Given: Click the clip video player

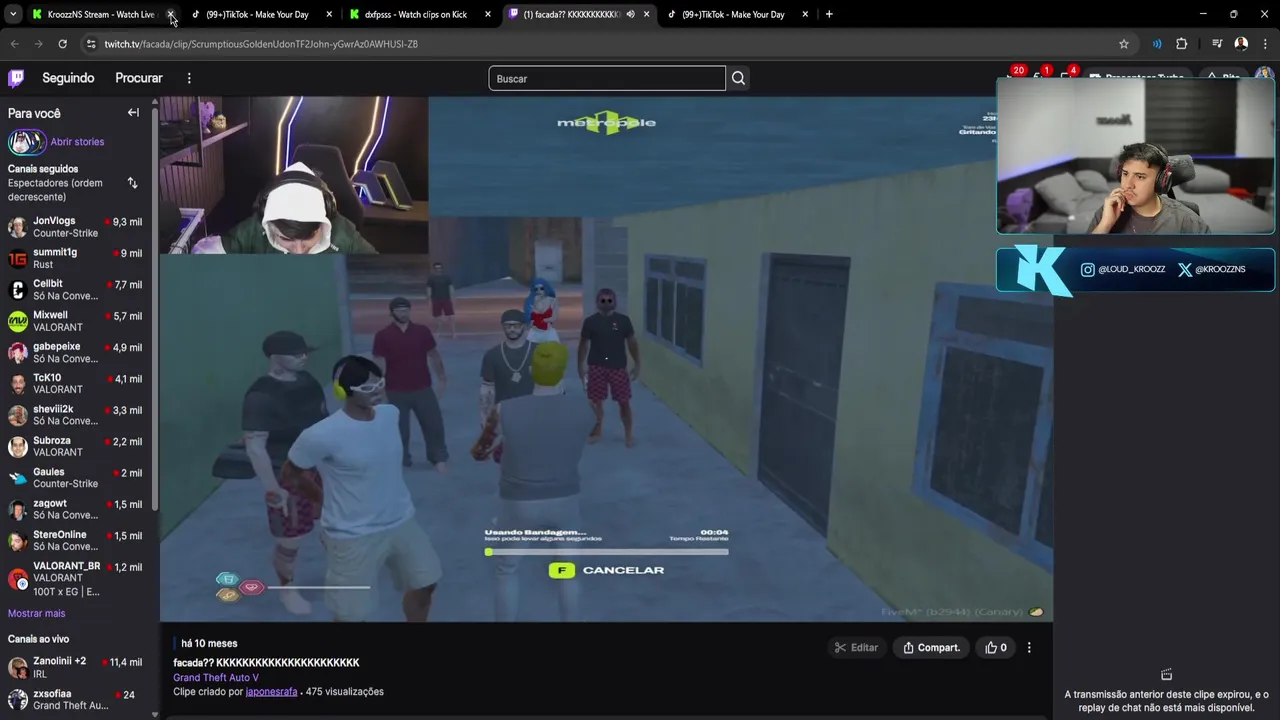Looking at the screenshot, I should point(606,359).
